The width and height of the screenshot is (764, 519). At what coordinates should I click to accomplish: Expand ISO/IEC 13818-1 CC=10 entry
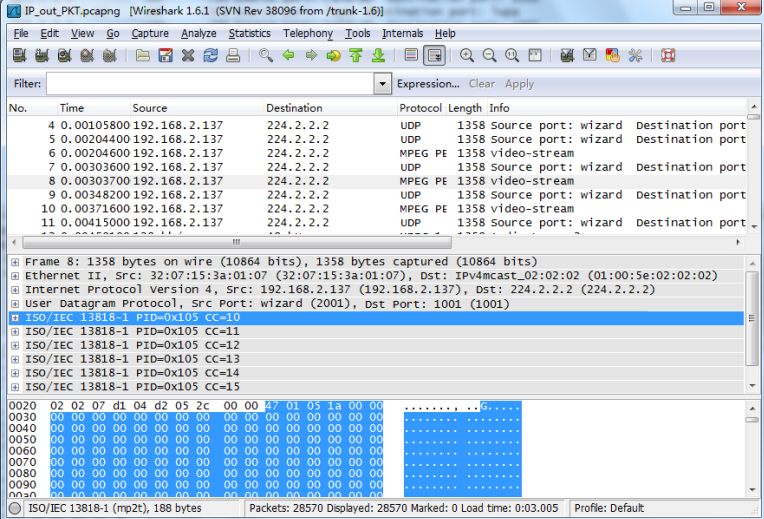15,317
